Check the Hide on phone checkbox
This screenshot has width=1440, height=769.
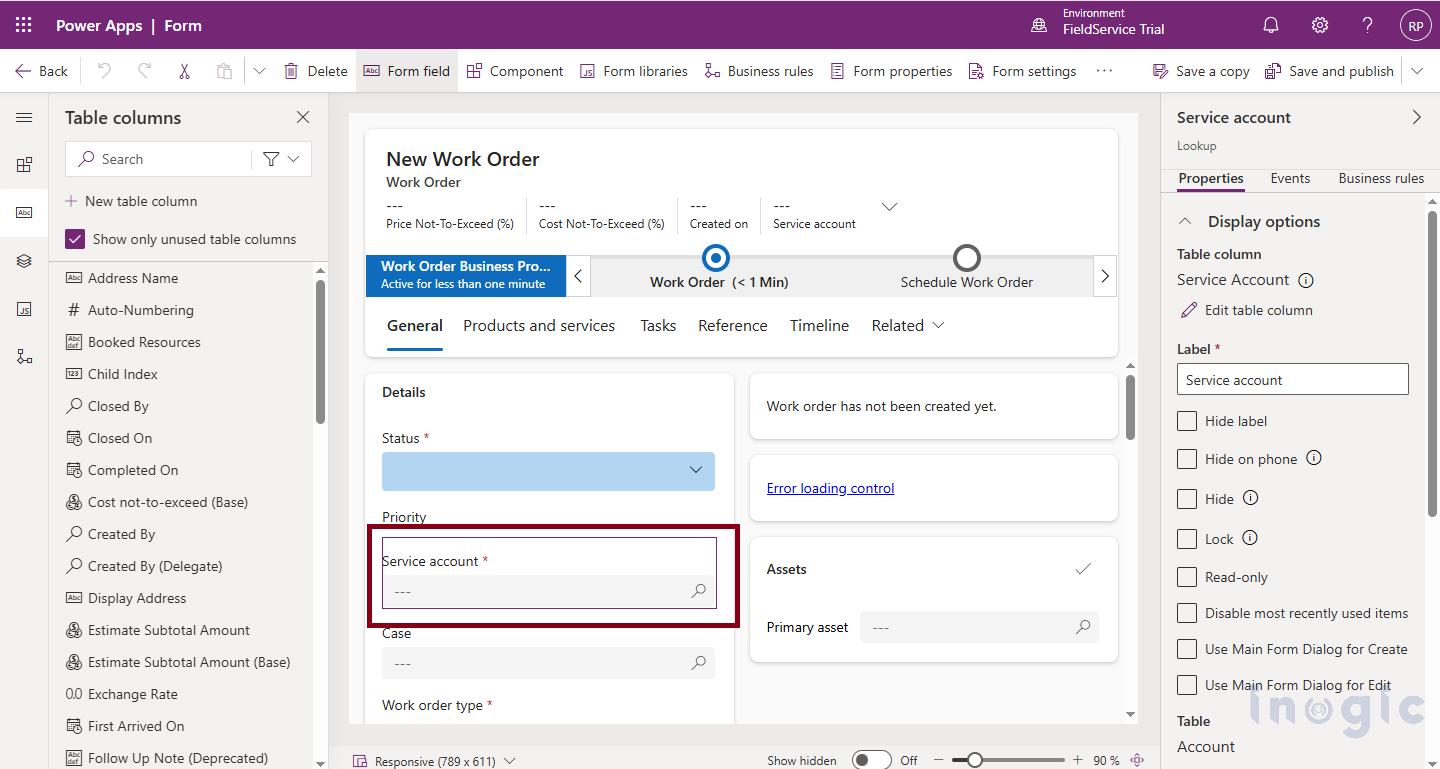click(x=1187, y=459)
